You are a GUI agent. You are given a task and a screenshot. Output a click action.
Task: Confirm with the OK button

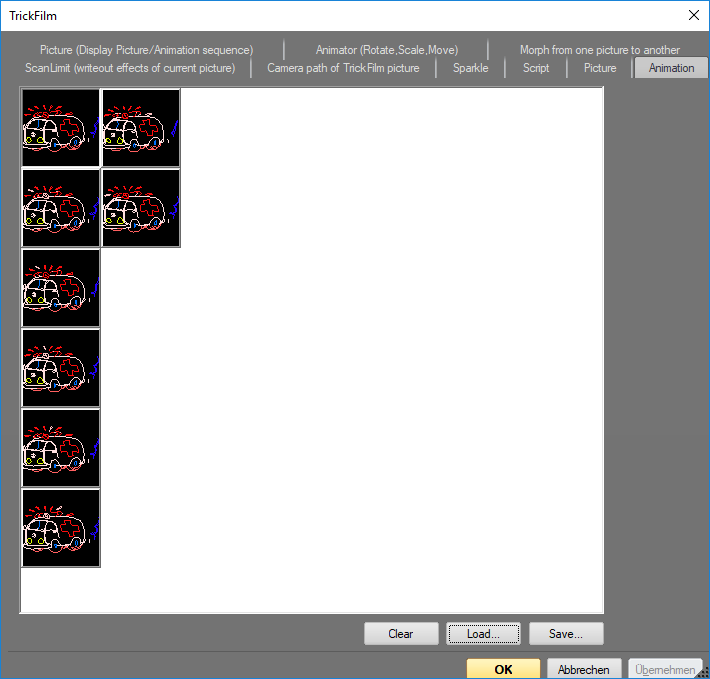[x=503, y=669]
